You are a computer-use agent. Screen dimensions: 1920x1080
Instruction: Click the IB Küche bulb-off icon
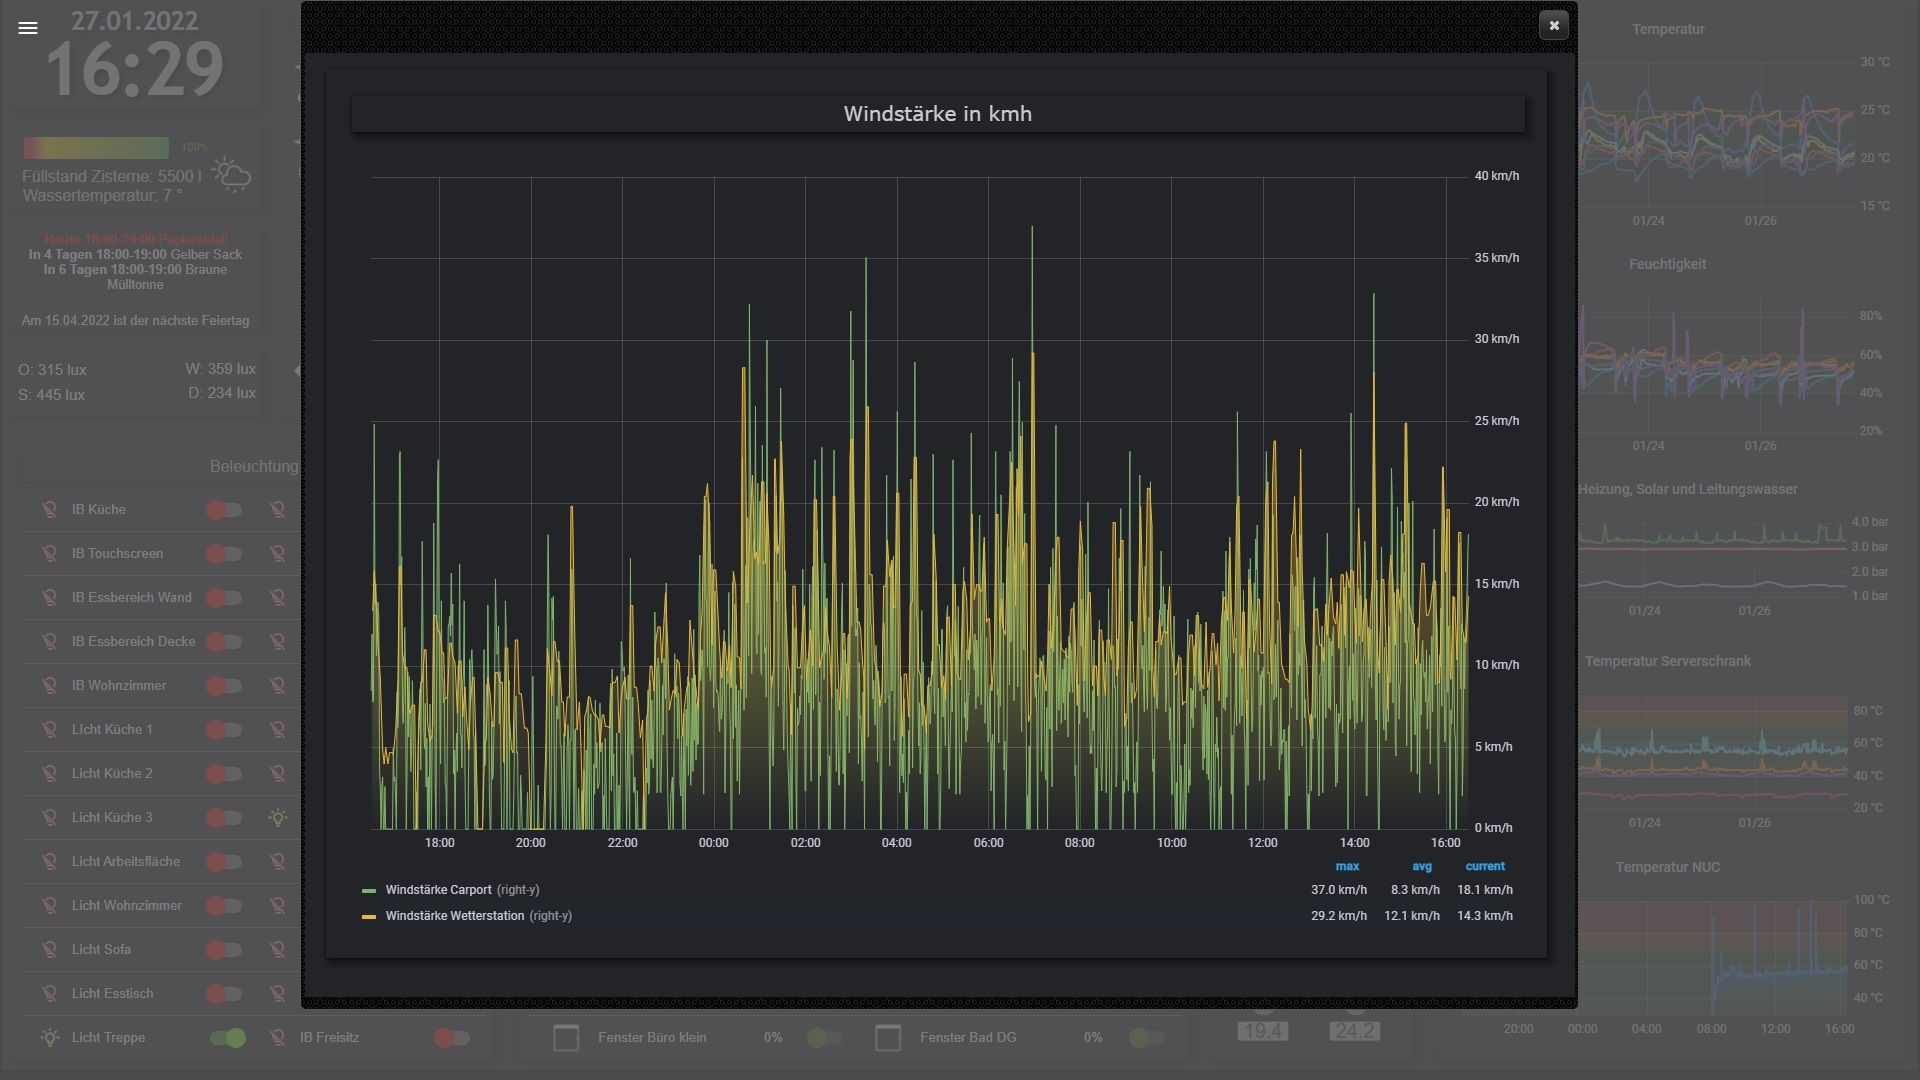coord(49,510)
